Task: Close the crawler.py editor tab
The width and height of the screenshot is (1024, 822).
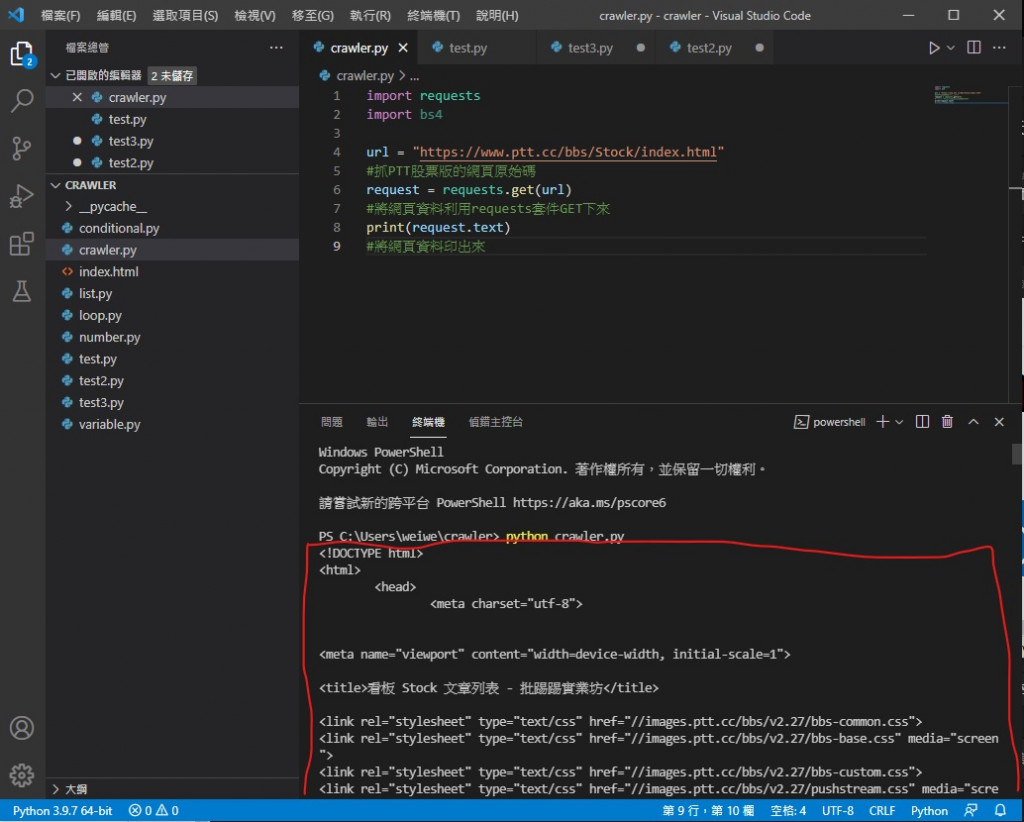Action: tap(403, 48)
